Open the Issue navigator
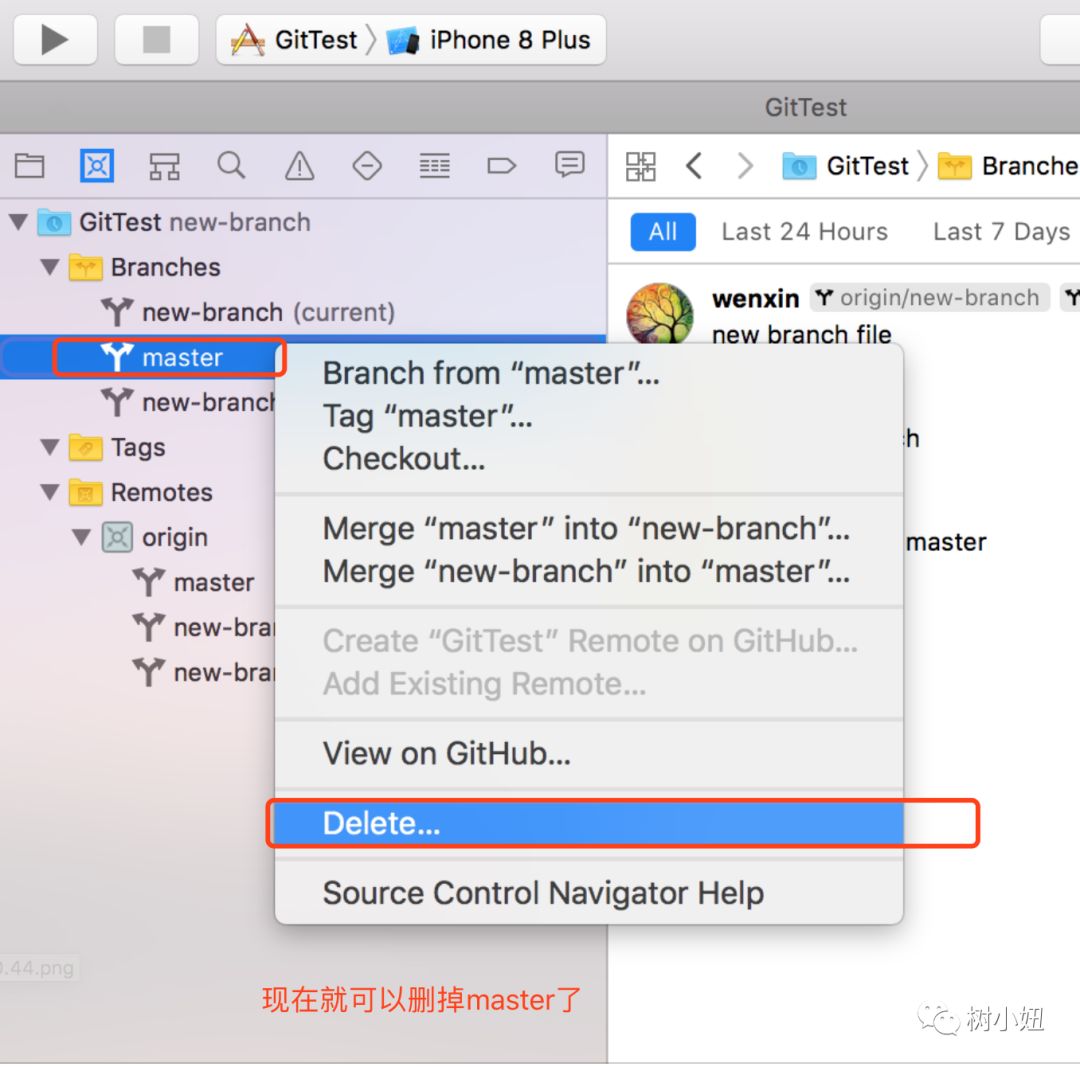Image resolution: width=1080 pixels, height=1067 pixels. tap(300, 165)
